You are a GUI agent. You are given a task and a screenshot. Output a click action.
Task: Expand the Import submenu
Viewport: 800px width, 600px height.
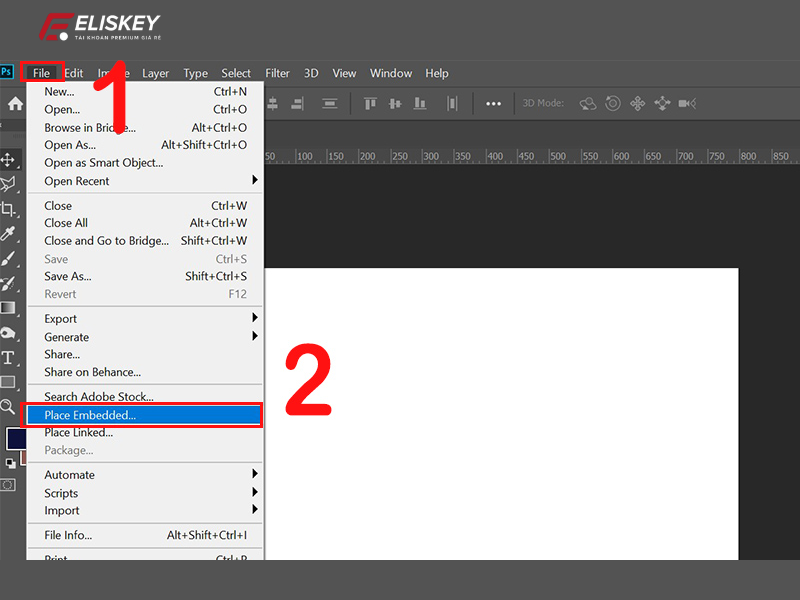point(61,510)
